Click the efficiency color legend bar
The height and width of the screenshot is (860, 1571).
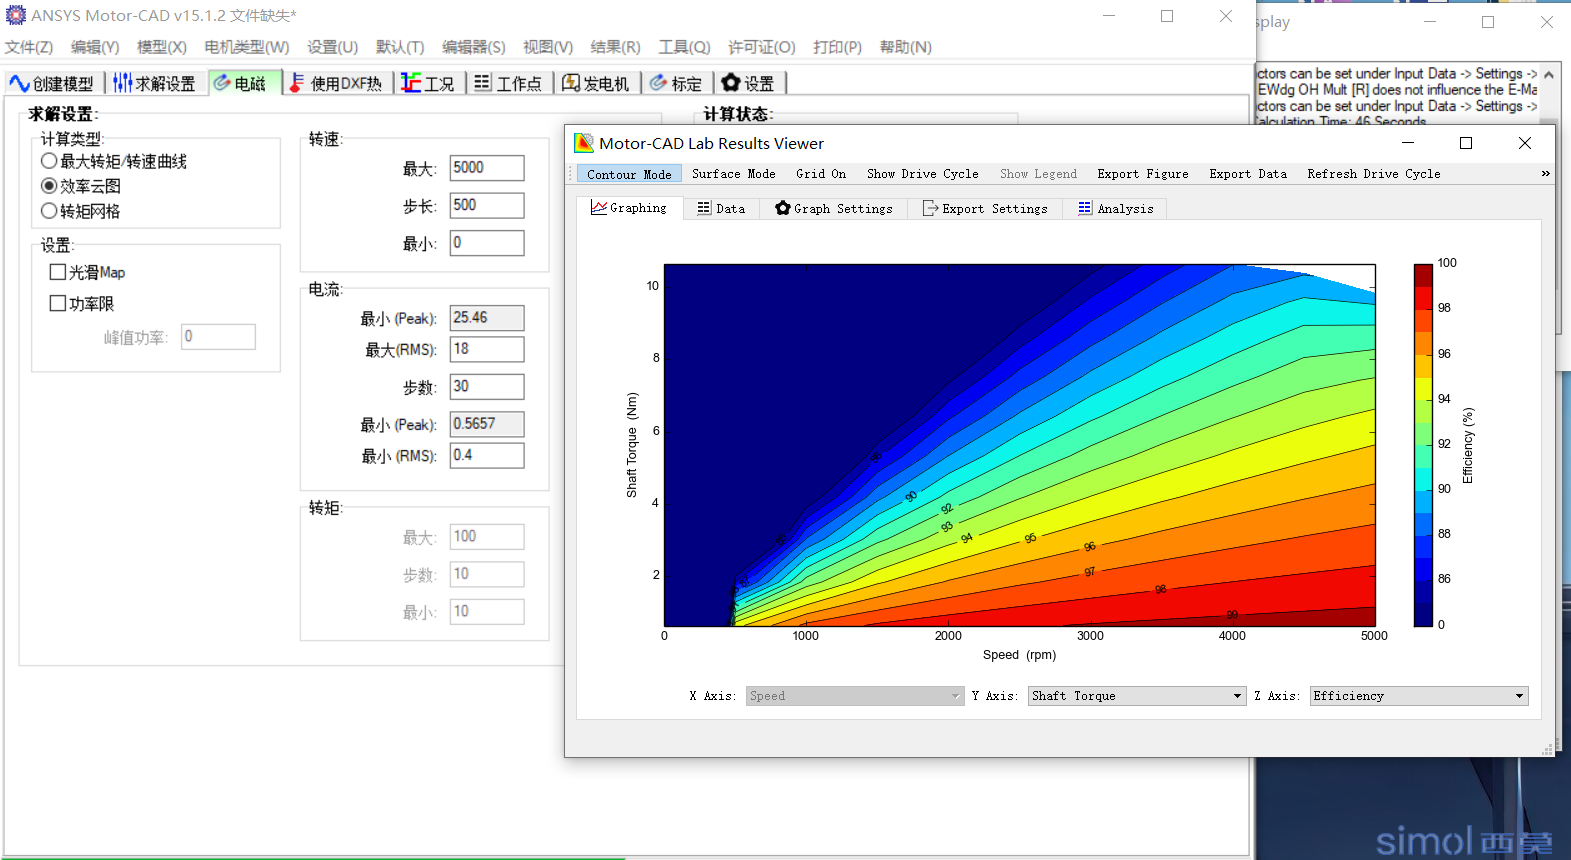[1423, 445]
